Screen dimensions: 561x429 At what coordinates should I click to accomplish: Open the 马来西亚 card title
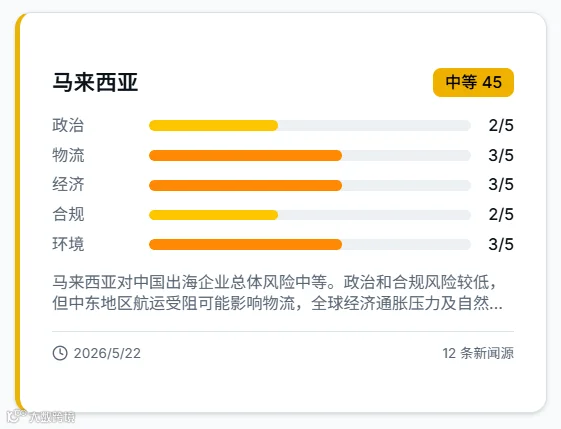coord(95,82)
